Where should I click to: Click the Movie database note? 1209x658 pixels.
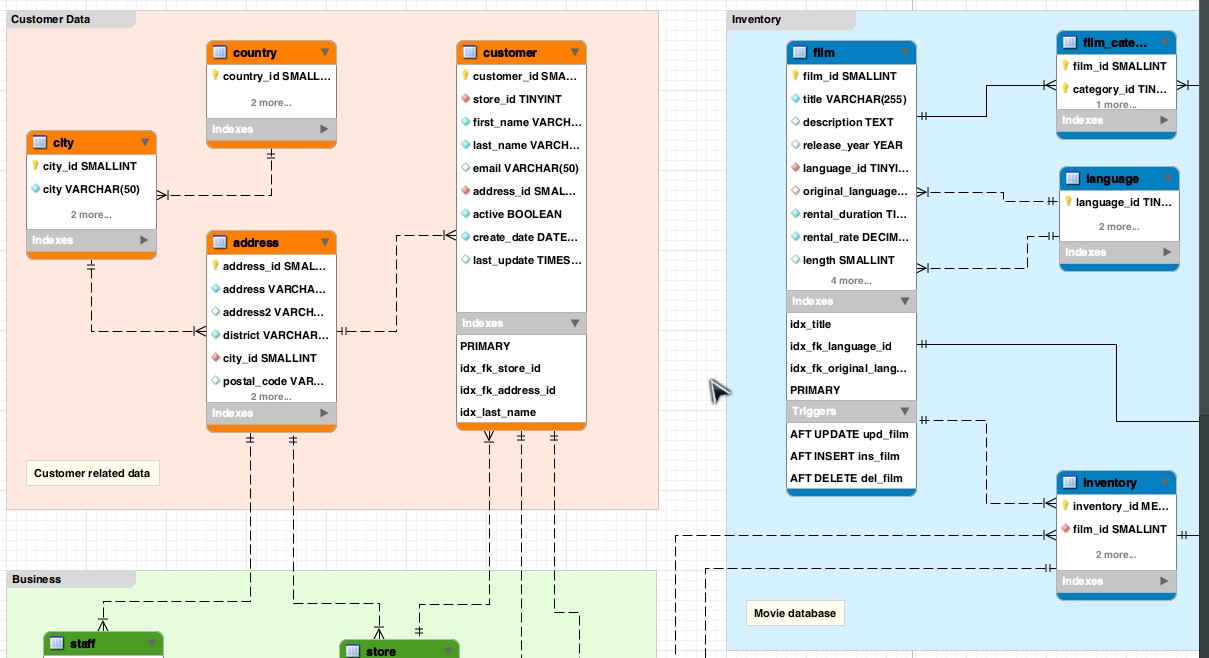click(795, 613)
